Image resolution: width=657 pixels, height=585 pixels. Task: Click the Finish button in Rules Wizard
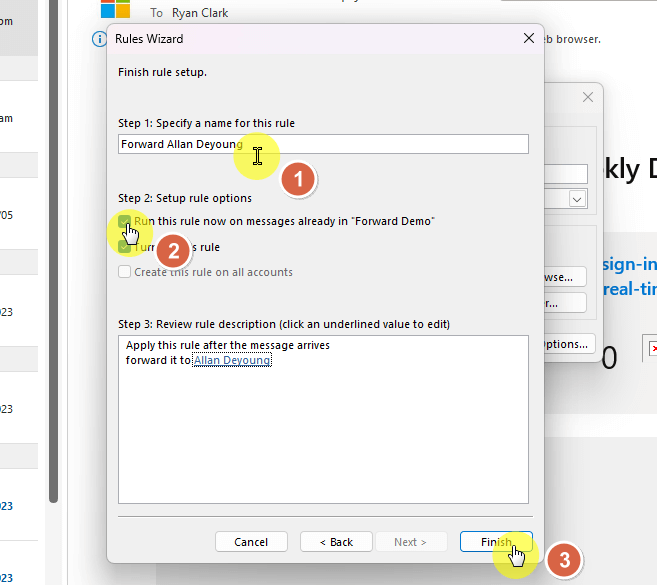click(x=496, y=542)
